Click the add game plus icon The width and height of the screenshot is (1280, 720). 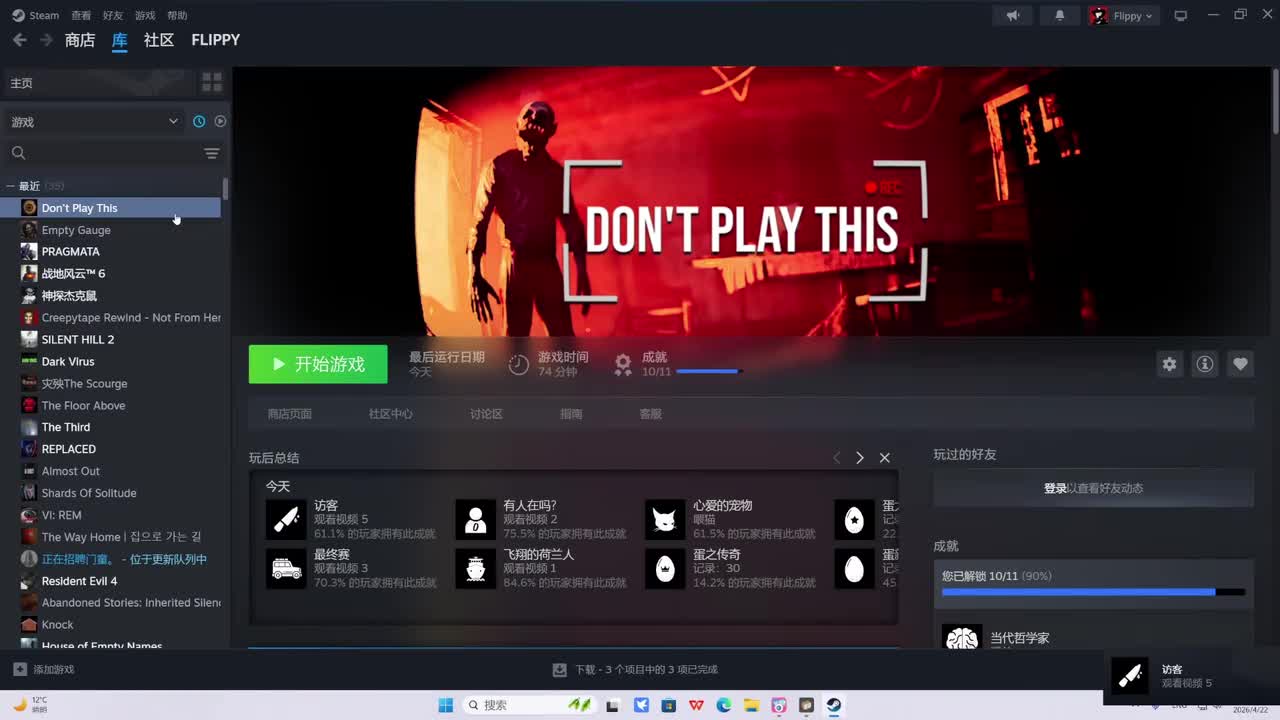click(20, 669)
